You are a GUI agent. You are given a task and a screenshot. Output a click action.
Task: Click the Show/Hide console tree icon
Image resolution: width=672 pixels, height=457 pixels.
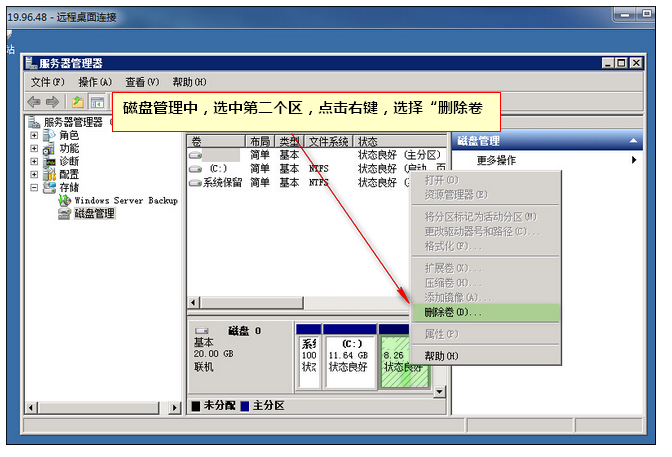pyautogui.click(x=98, y=102)
